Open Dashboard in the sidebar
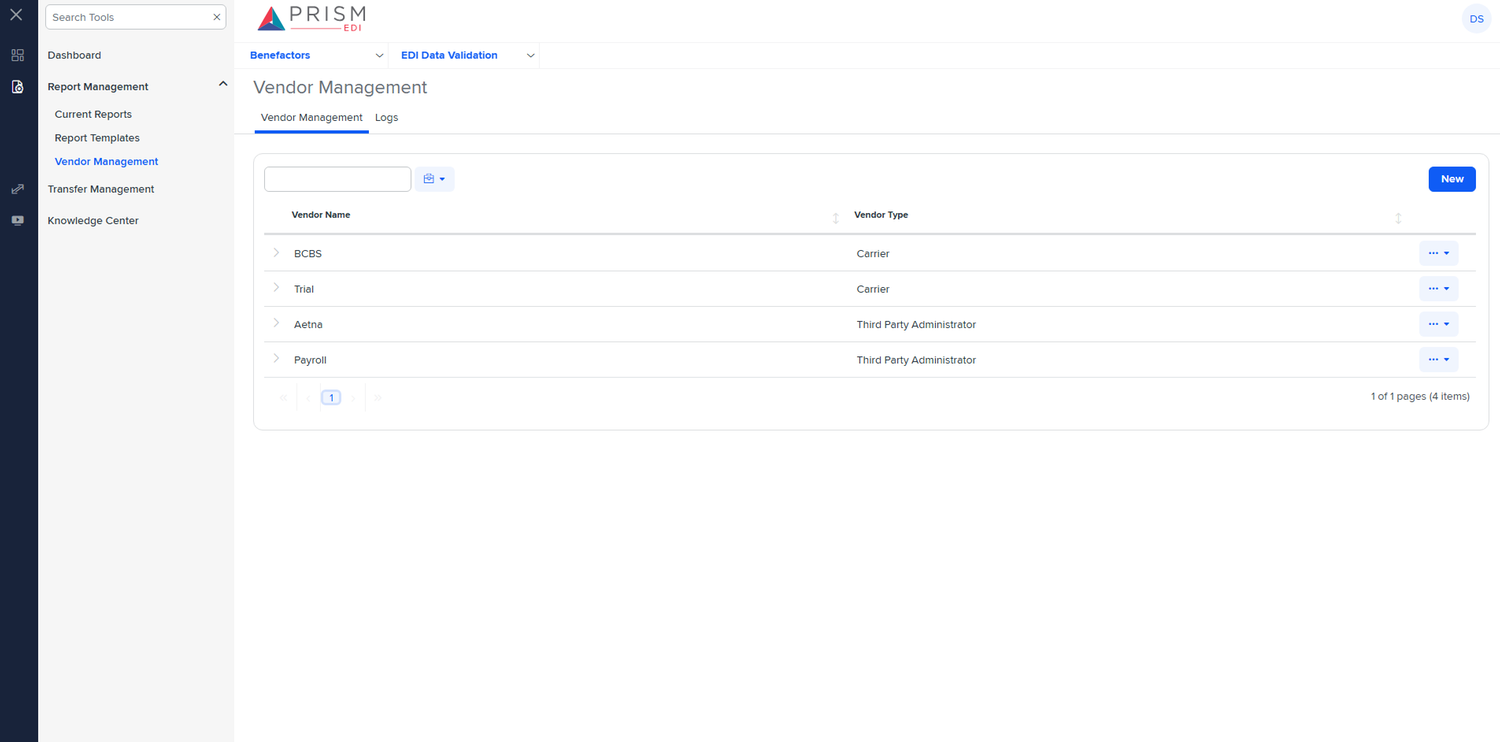Image resolution: width=1500 pixels, height=742 pixels. 74,55
